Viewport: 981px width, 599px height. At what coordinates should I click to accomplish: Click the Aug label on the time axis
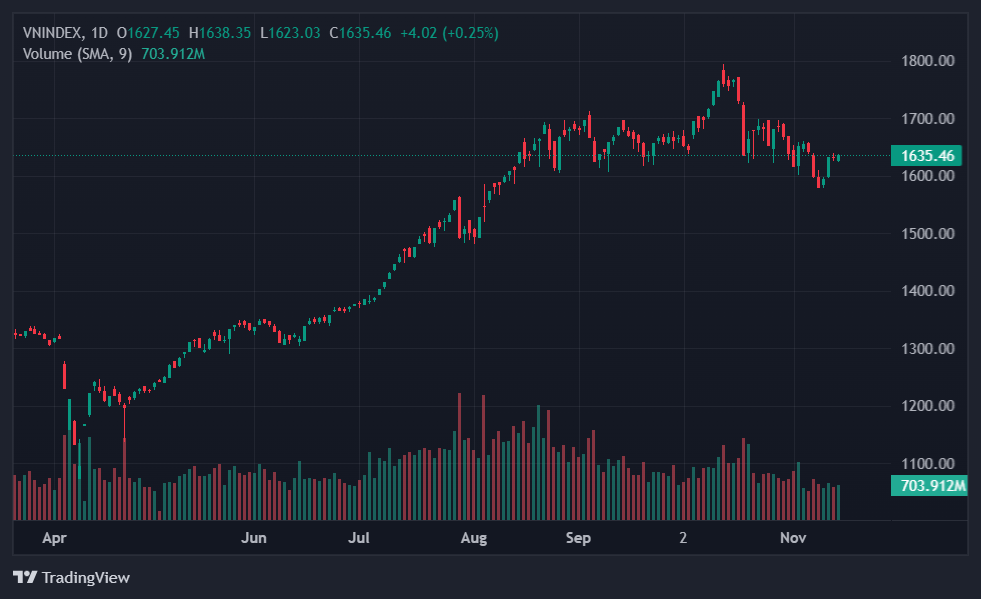click(x=474, y=538)
